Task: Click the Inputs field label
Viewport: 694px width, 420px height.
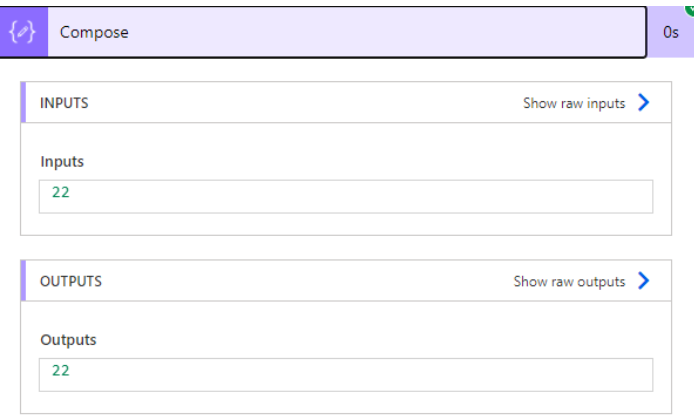Action: (62, 162)
